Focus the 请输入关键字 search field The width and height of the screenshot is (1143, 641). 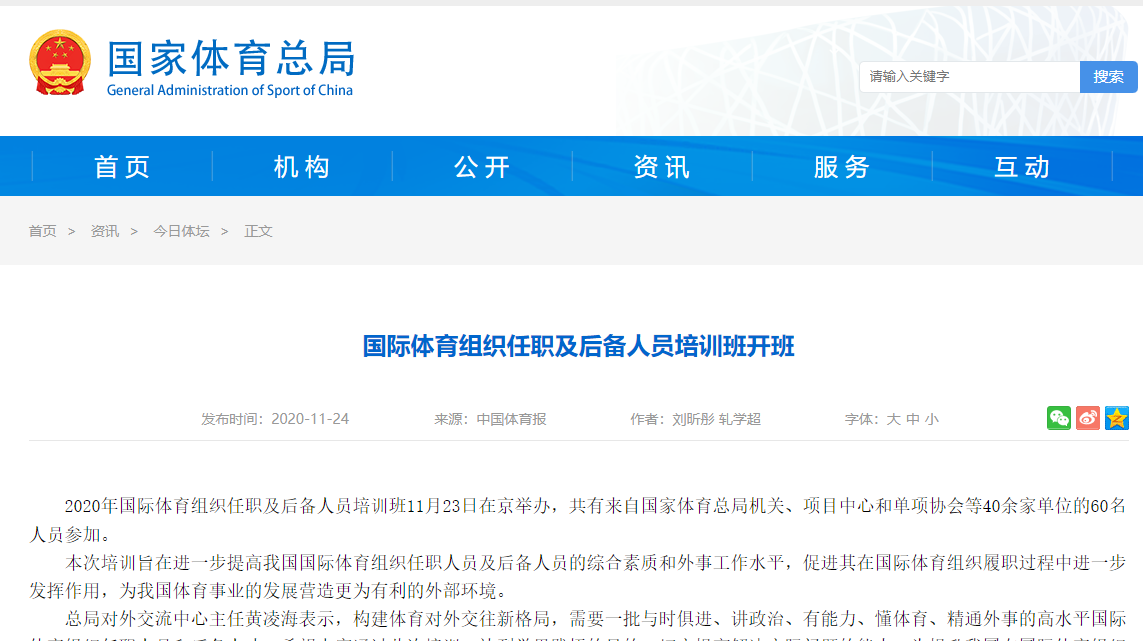pyautogui.click(x=968, y=77)
